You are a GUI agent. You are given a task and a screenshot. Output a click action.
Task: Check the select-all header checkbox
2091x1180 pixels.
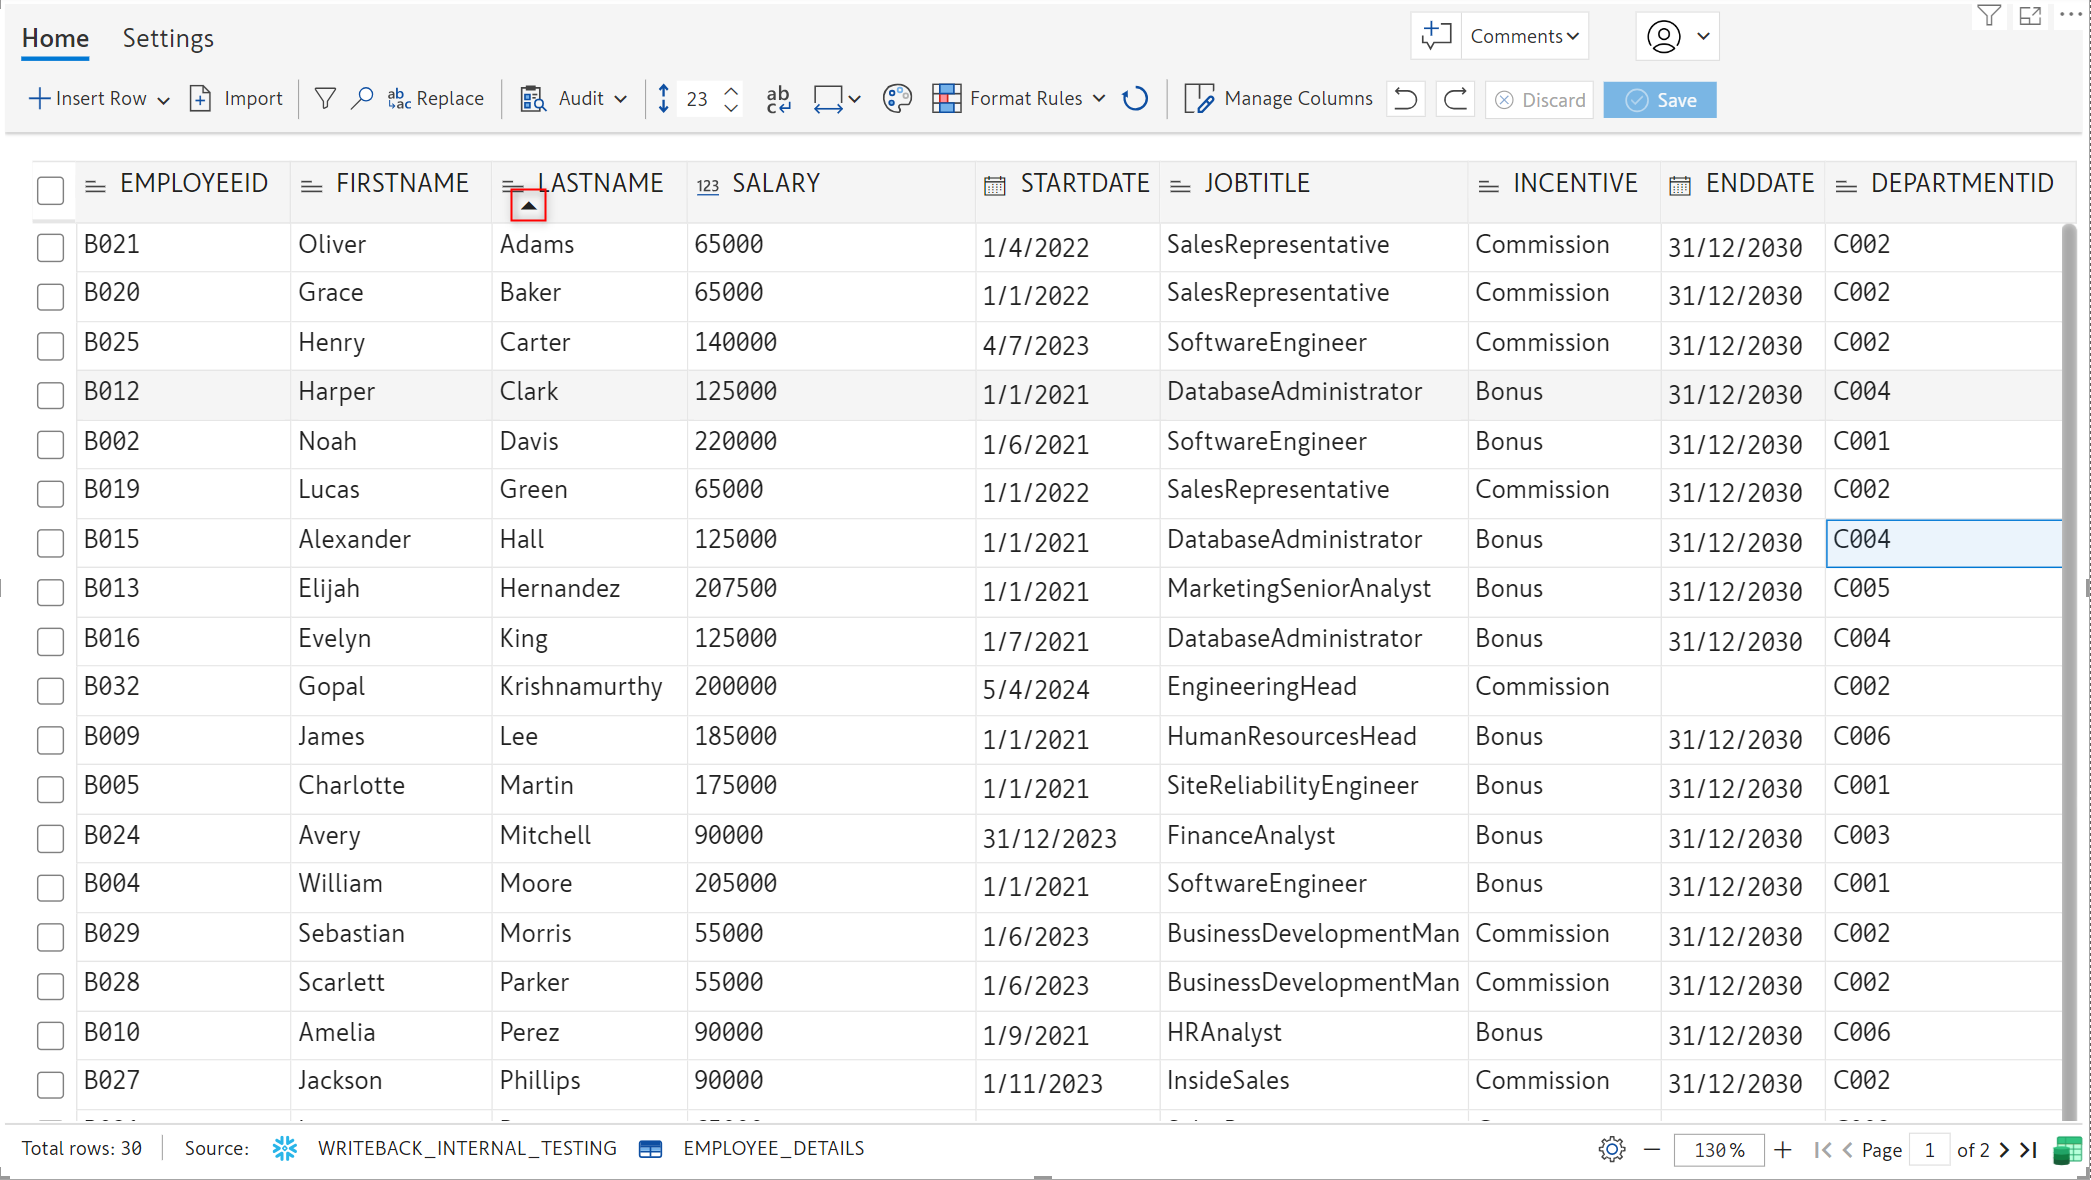coord(50,190)
